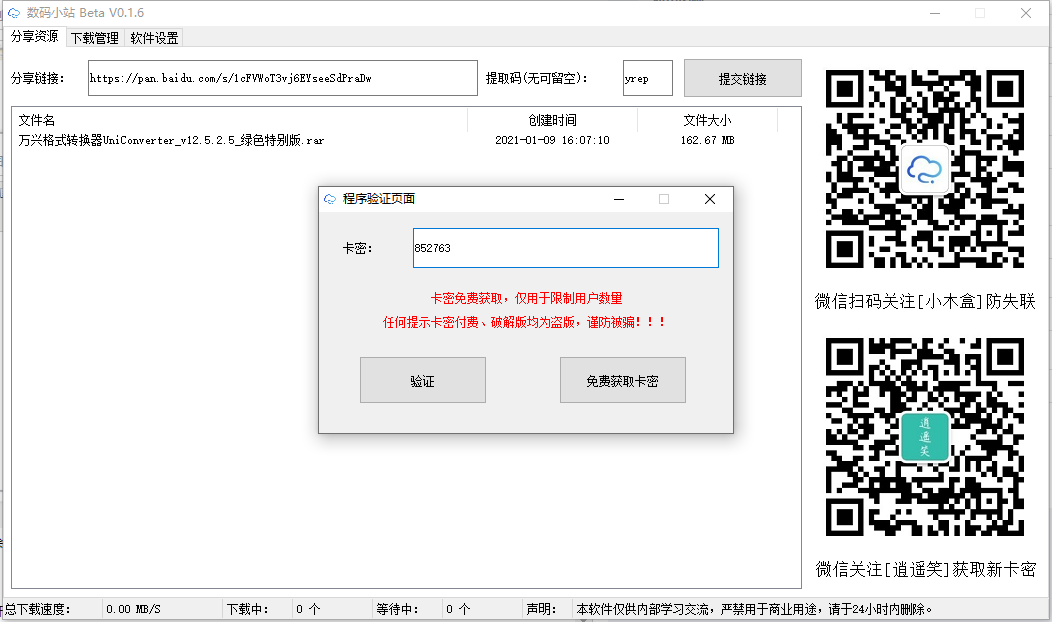Click the 免费获取卡密 button
This screenshot has height=622, width=1052.
(623, 380)
